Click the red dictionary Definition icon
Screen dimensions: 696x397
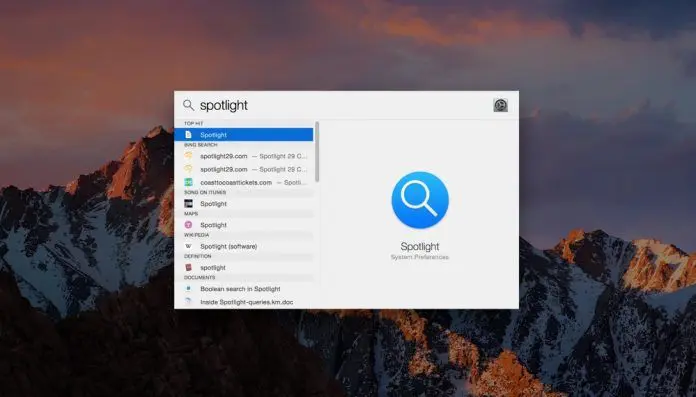pos(188,267)
